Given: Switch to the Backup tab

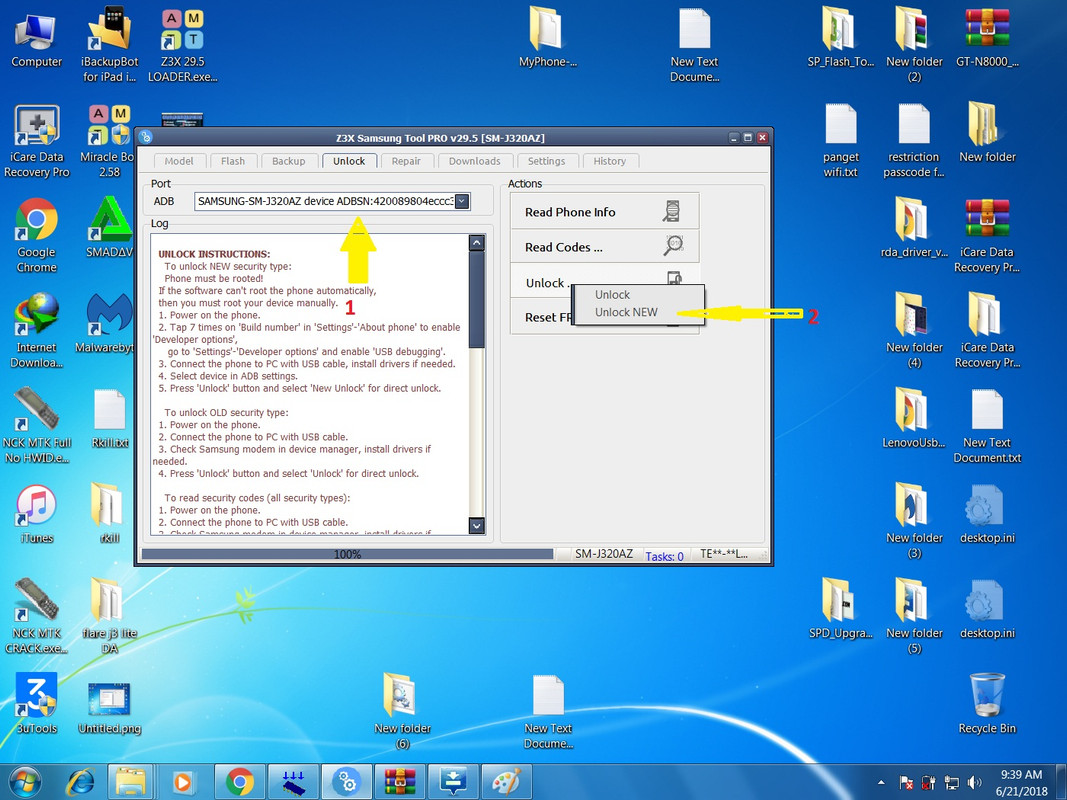Looking at the screenshot, I should 289,161.
